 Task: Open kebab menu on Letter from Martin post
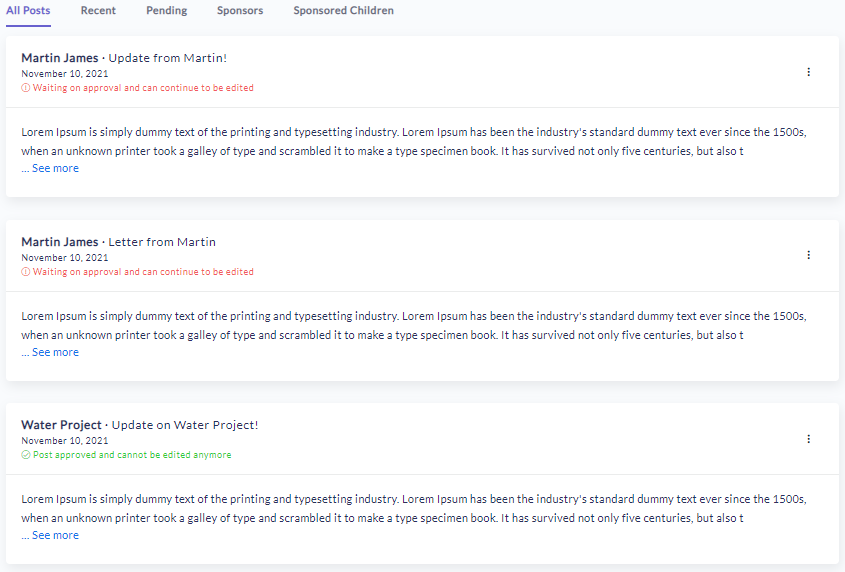(808, 255)
